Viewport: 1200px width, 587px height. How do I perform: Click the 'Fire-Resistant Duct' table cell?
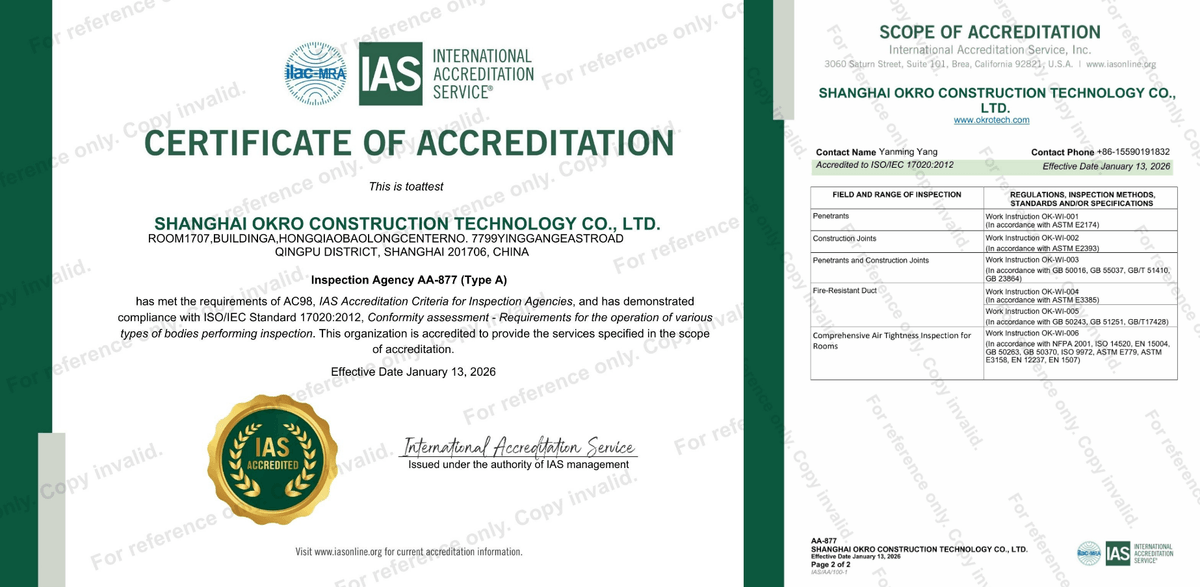[x=896, y=306]
